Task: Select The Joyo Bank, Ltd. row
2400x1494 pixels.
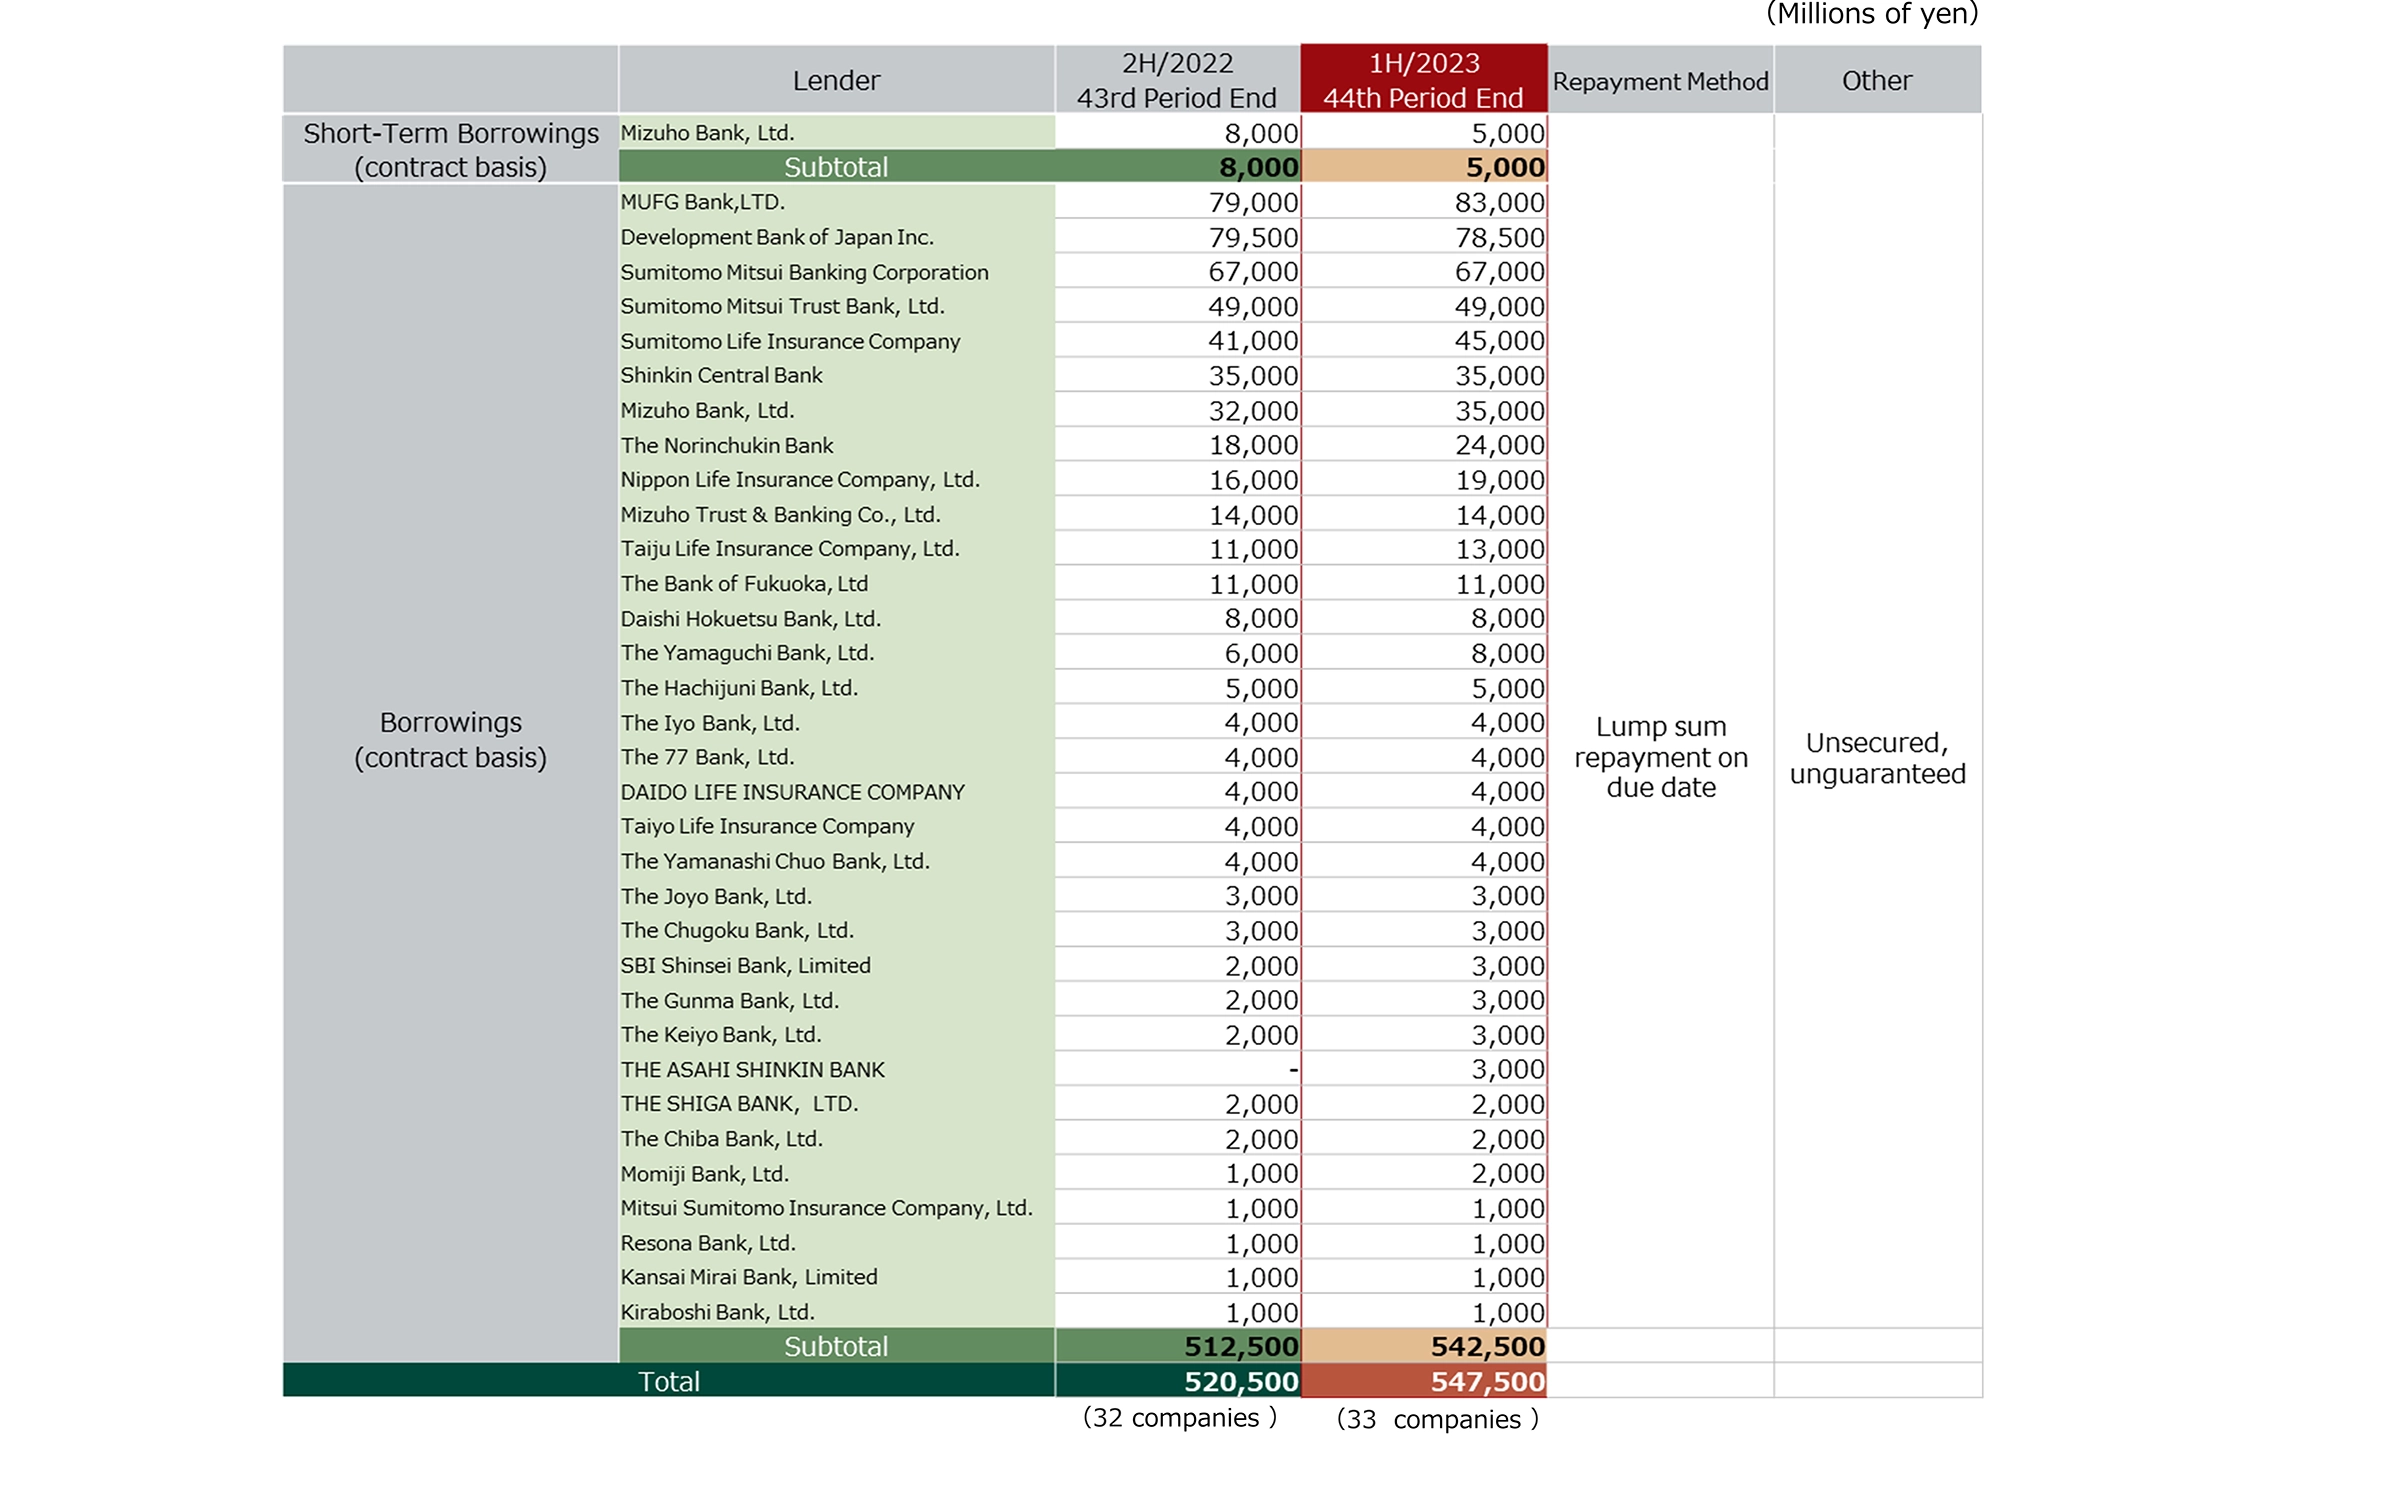Action: pos(1083,896)
